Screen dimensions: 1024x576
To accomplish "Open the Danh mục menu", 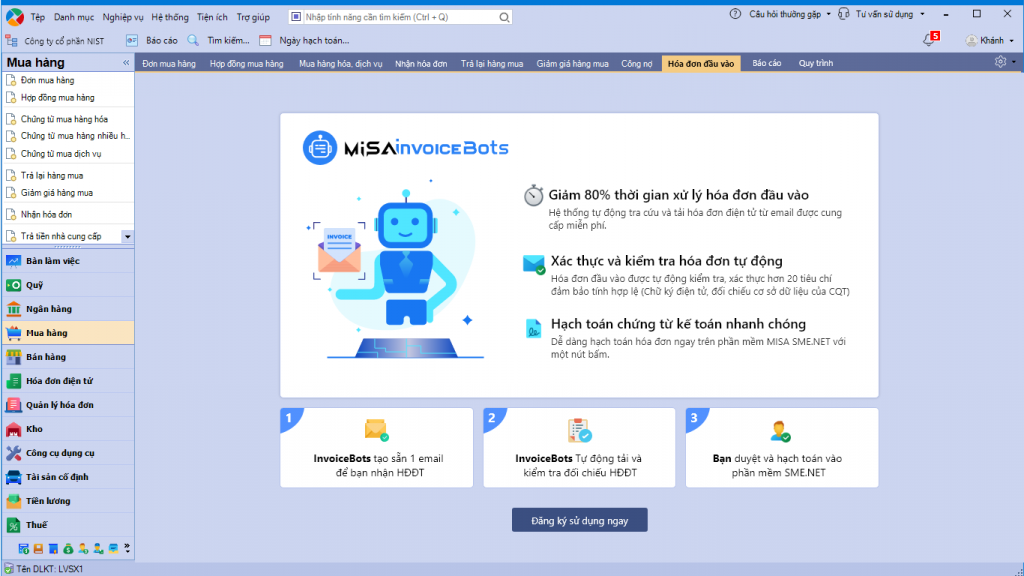I will pos(74,17).
